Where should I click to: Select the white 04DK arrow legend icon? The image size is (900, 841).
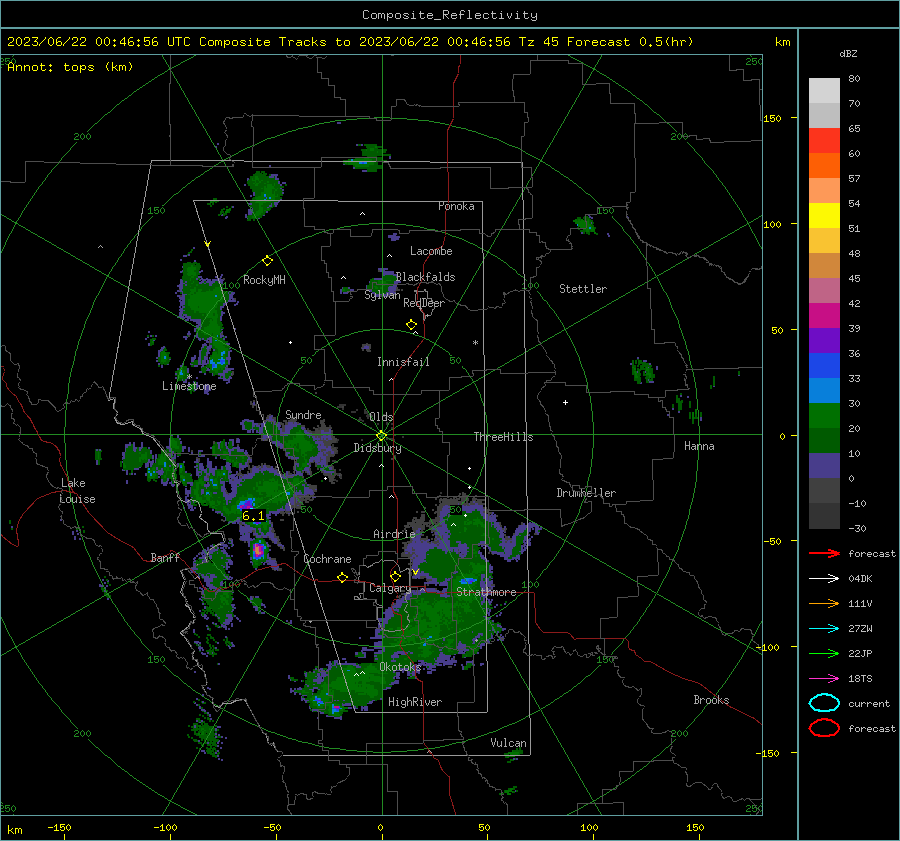[824, 578]
